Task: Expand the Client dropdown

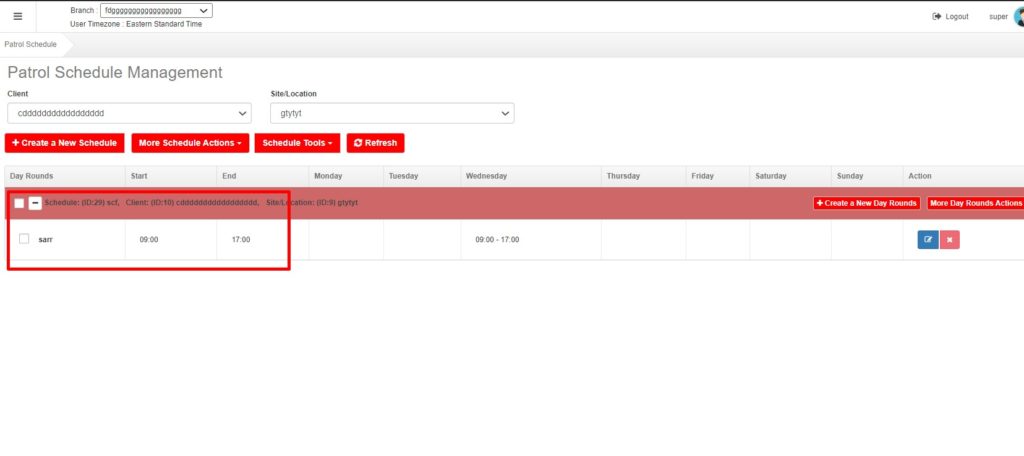Action: click(129, 113)
